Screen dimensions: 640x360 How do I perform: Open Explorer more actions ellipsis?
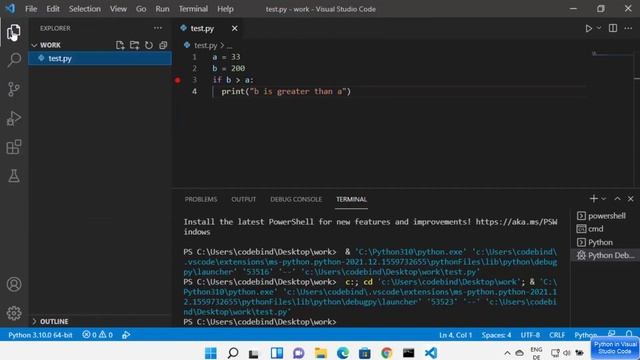point(158,28)
